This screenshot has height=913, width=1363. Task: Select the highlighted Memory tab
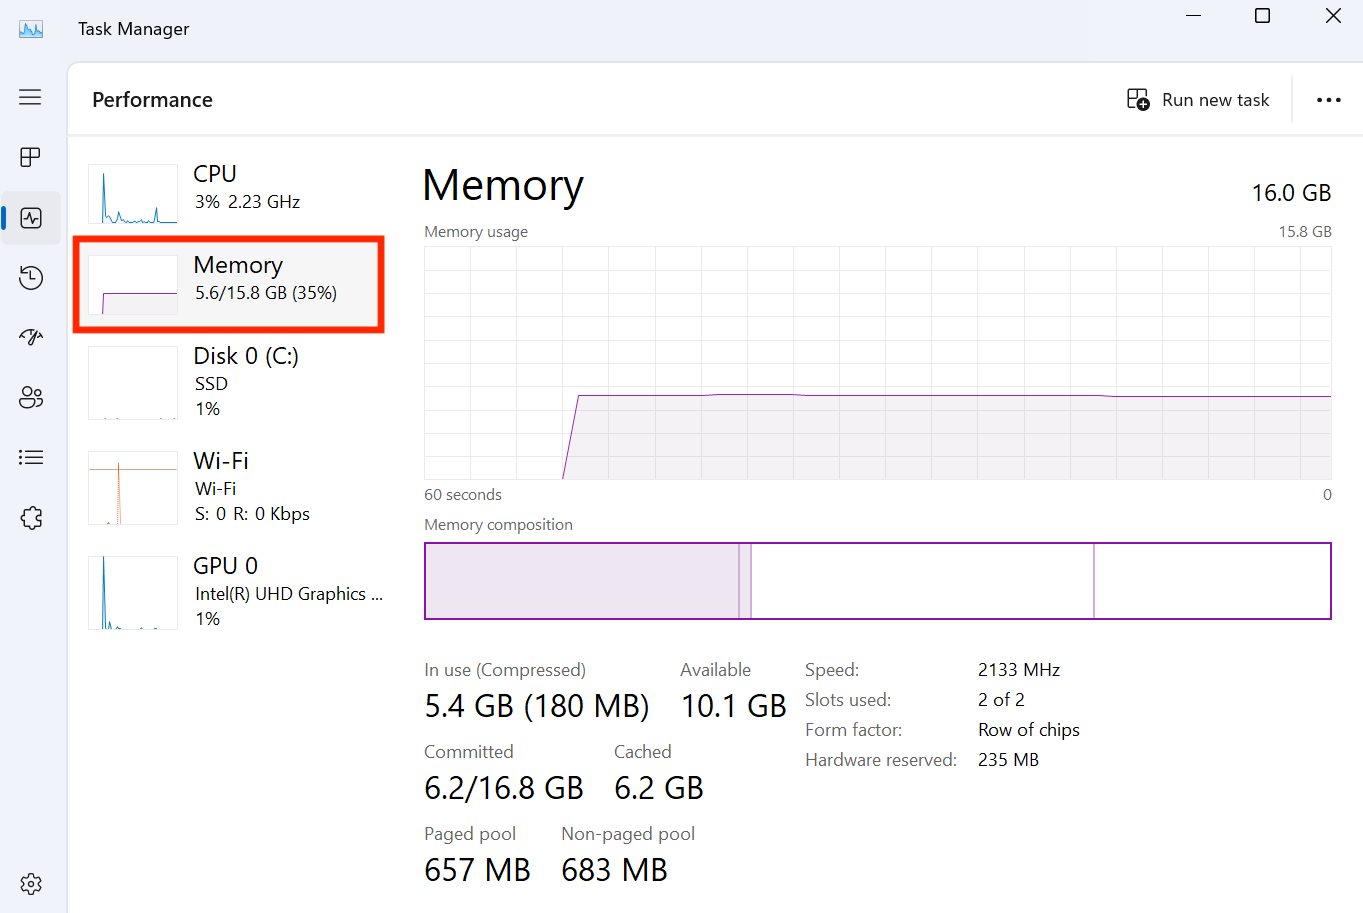[228, 283]
